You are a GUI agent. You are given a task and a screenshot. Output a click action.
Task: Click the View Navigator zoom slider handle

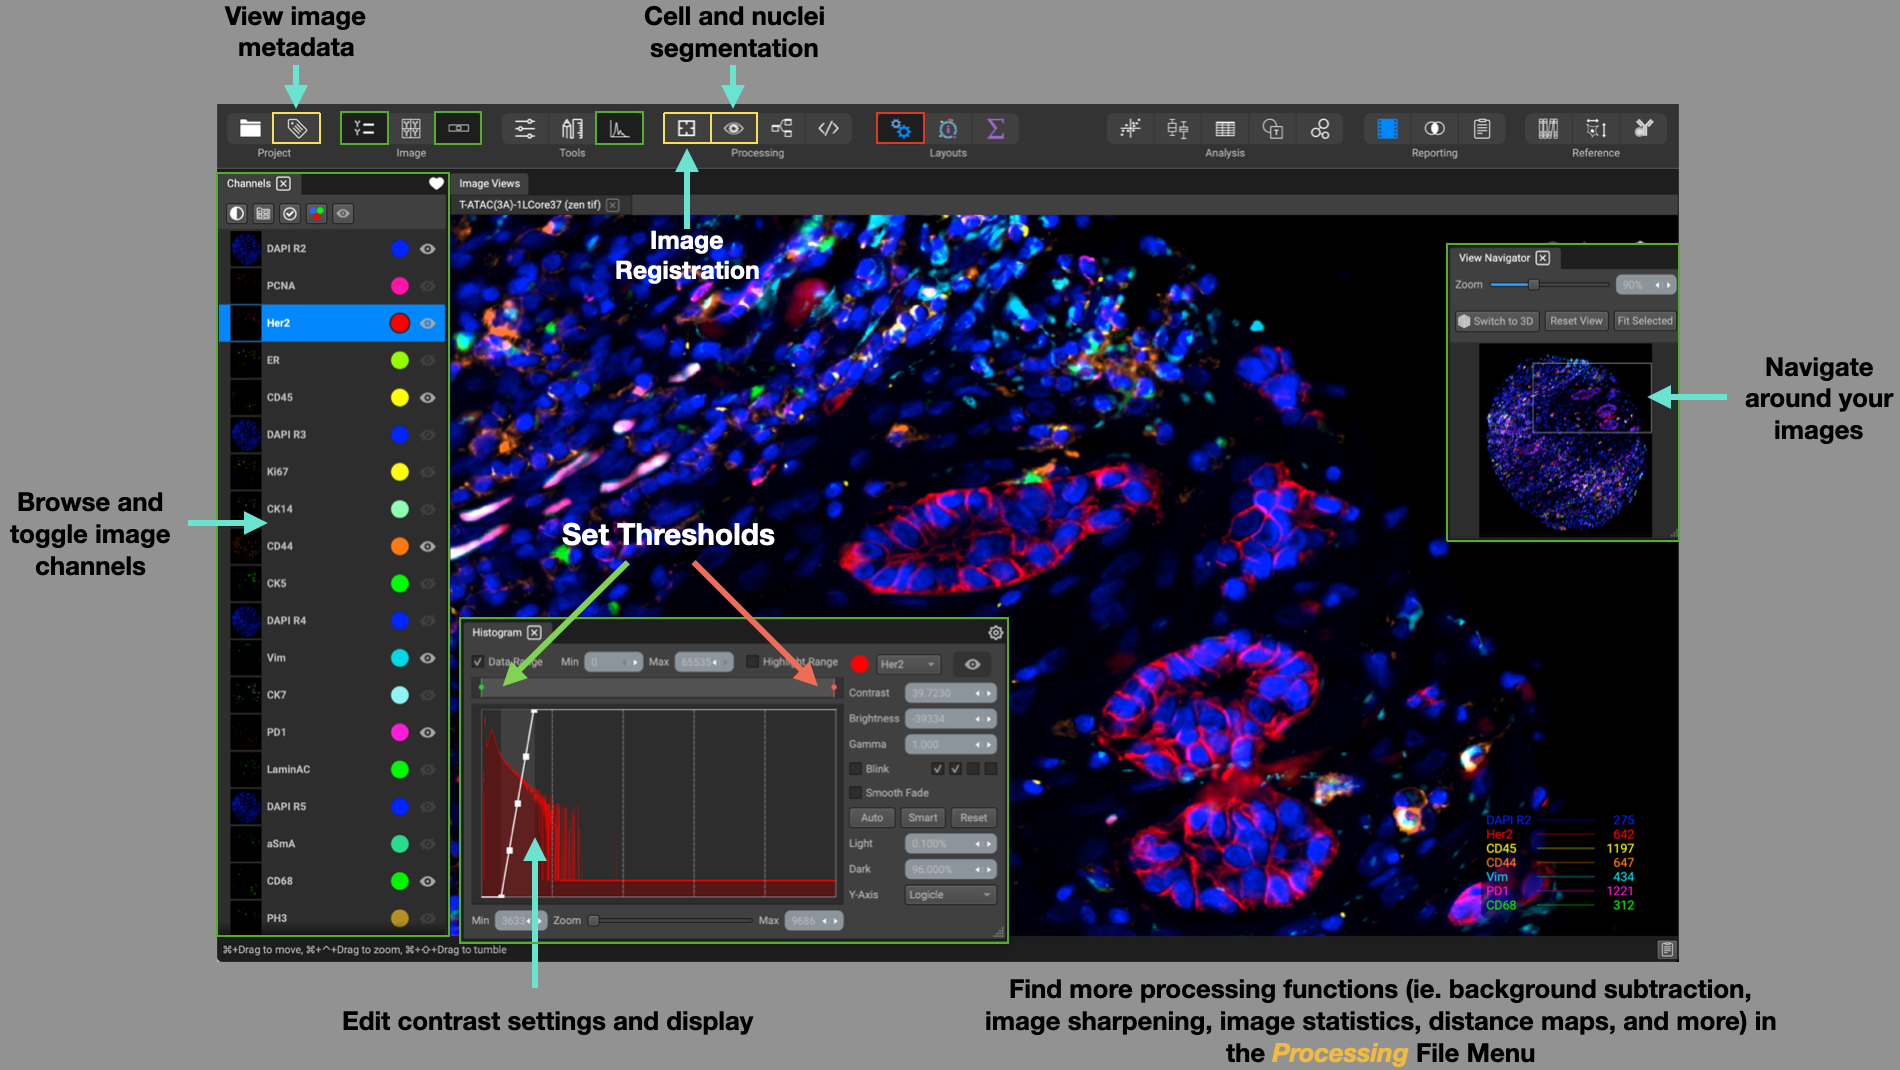[1533, 285]
